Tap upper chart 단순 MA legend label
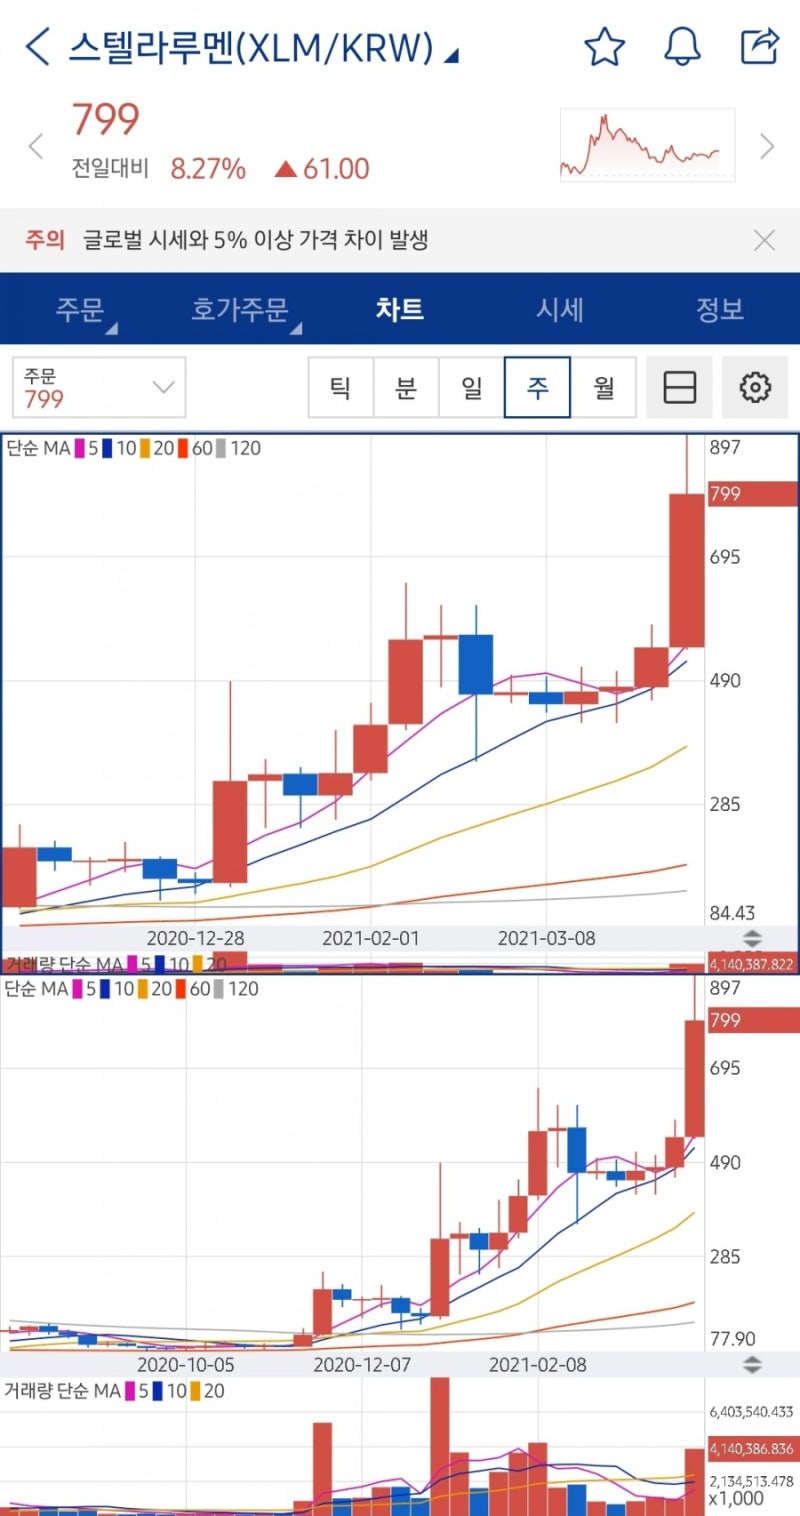800x1516 pixels. click(37, 448)
